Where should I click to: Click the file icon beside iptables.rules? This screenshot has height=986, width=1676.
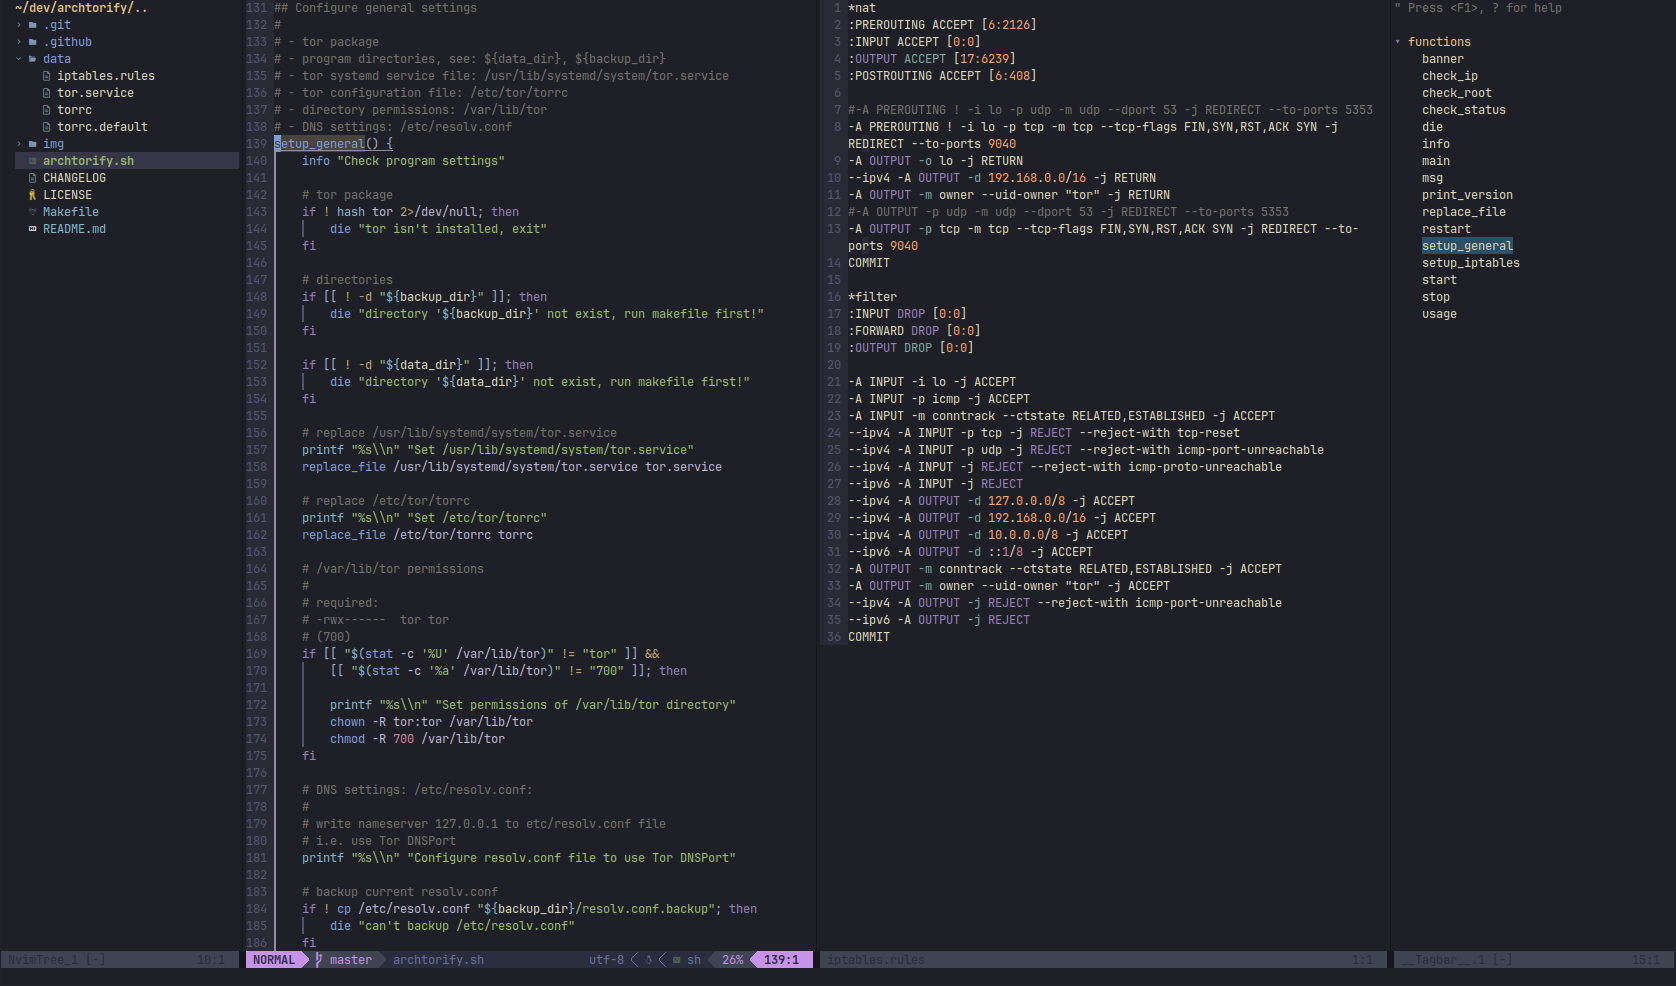[47, 76]
